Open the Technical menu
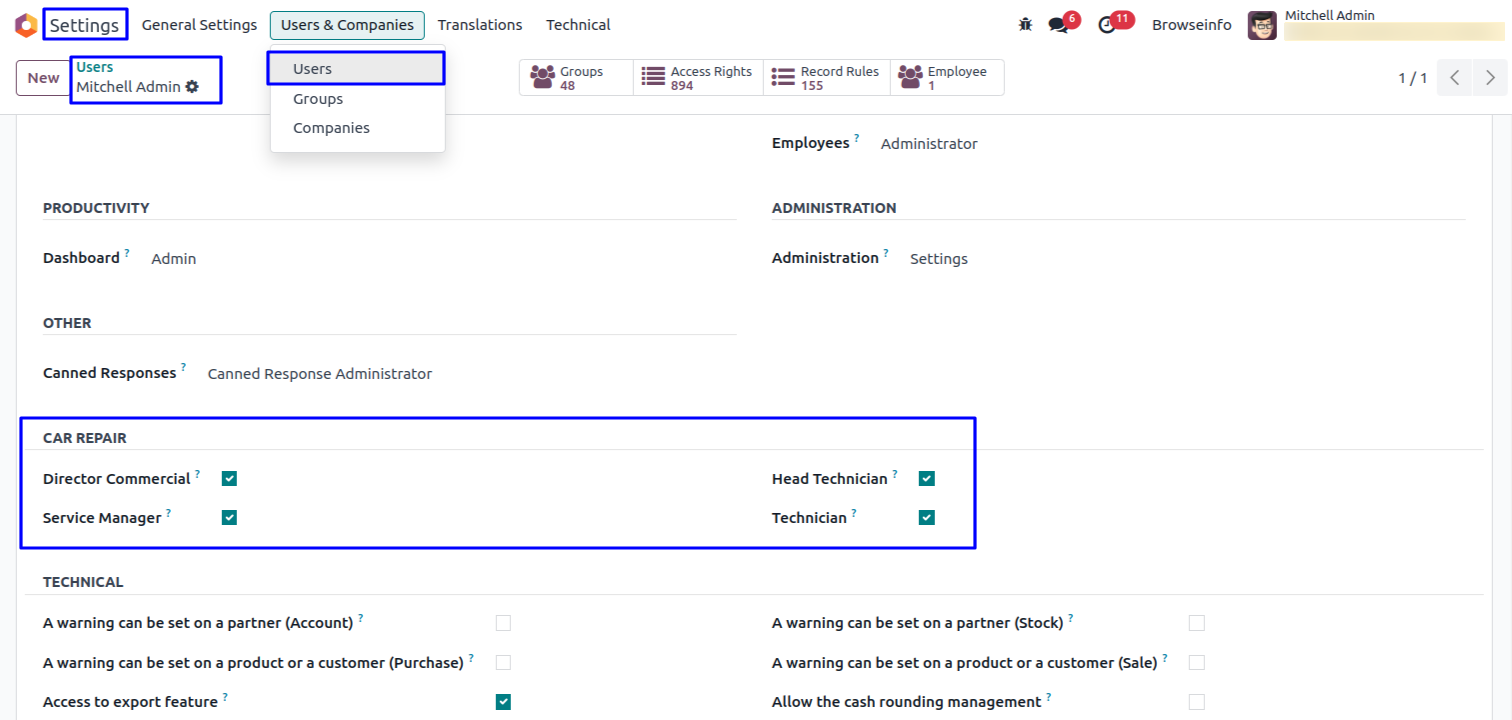The width and height of the screenshot is (1512, 720). click(578, 25)
